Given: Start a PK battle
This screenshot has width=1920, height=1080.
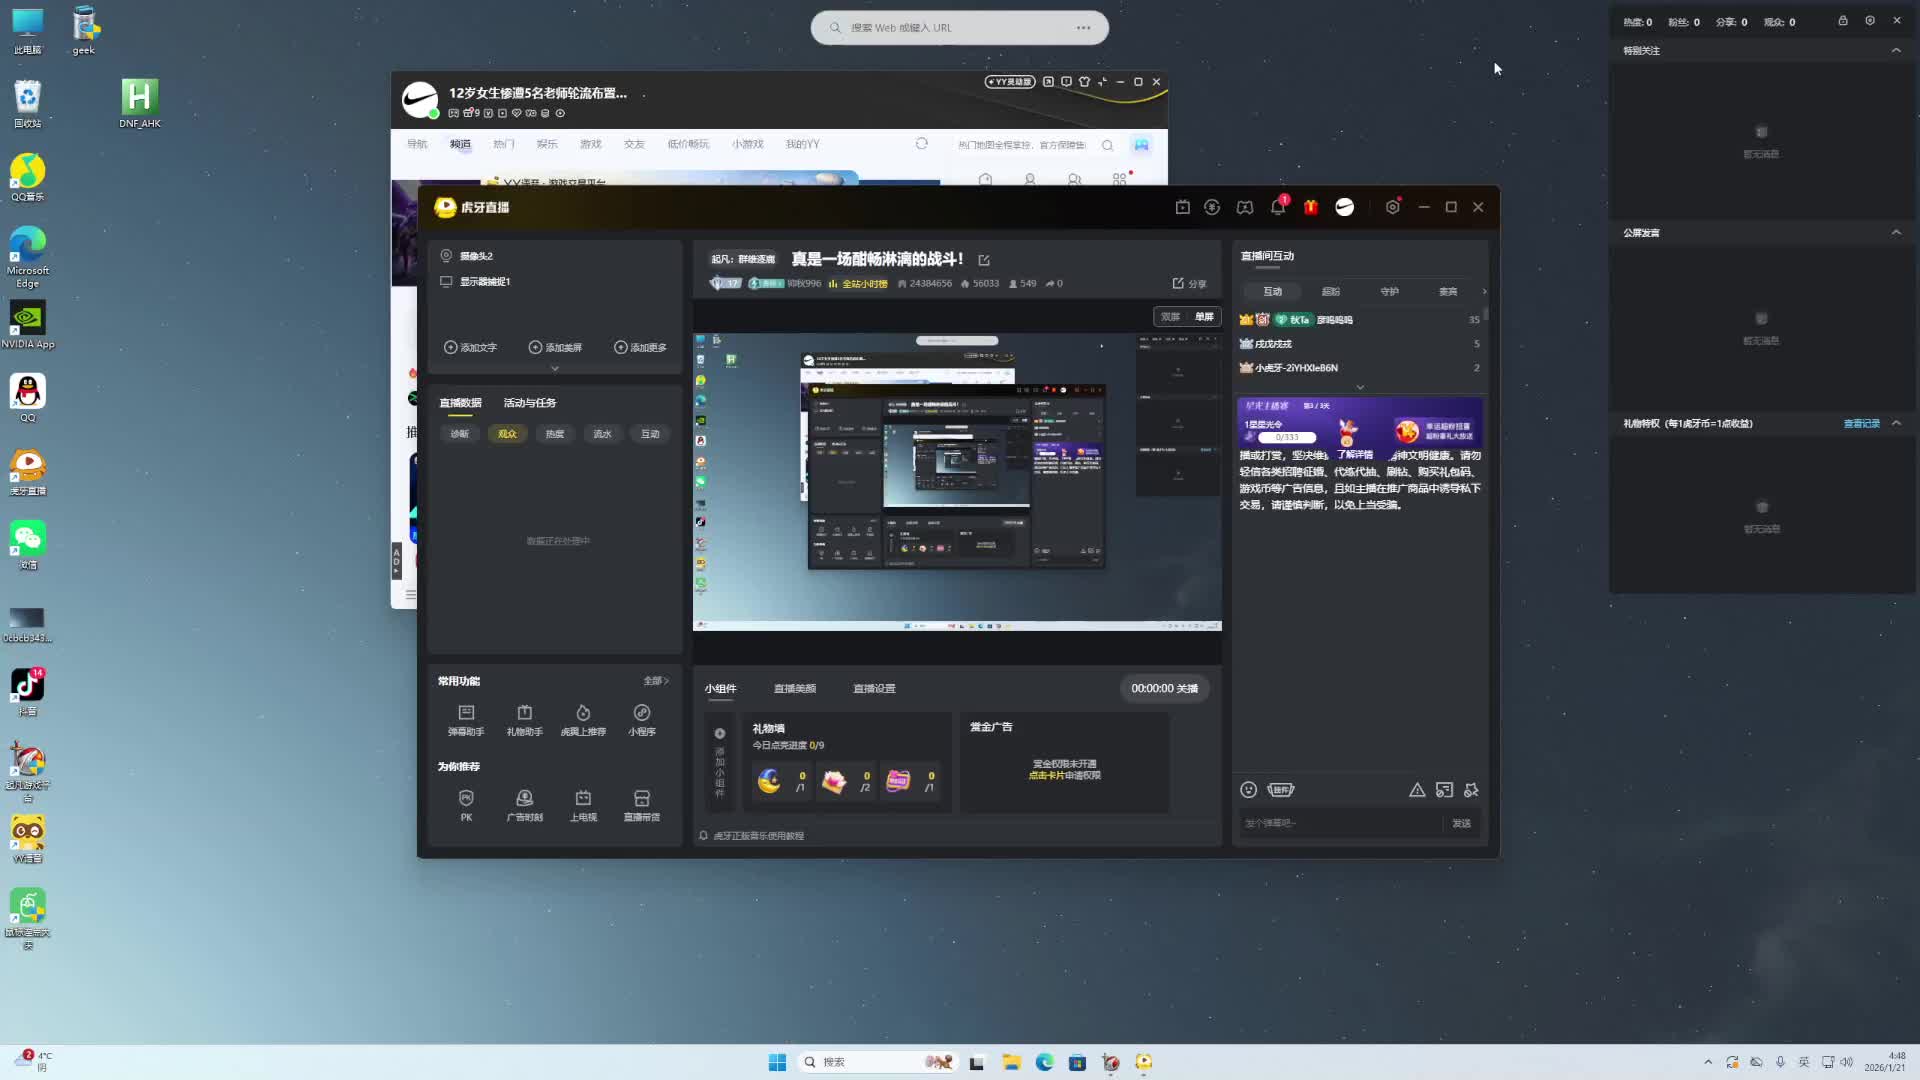Looking at the screenshot, I should pos(466,804).
